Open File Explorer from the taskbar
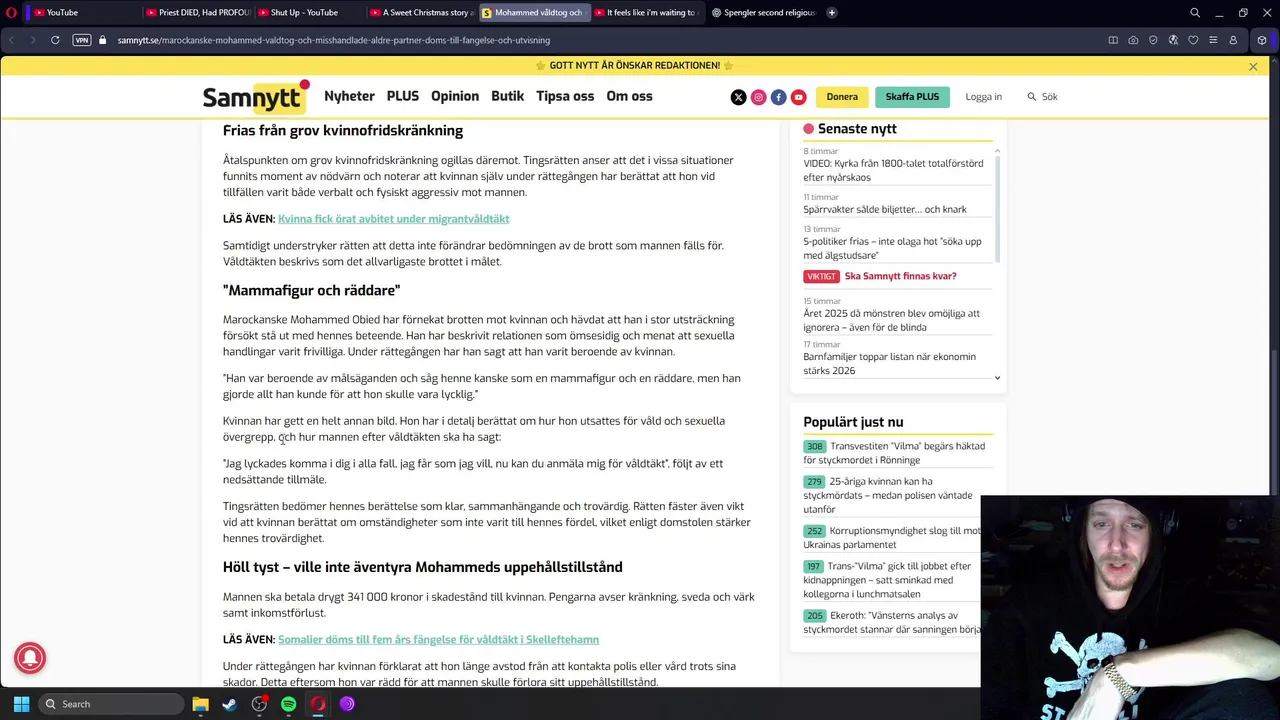Viewport: 1280px width, 720px height. coord(200,704)
